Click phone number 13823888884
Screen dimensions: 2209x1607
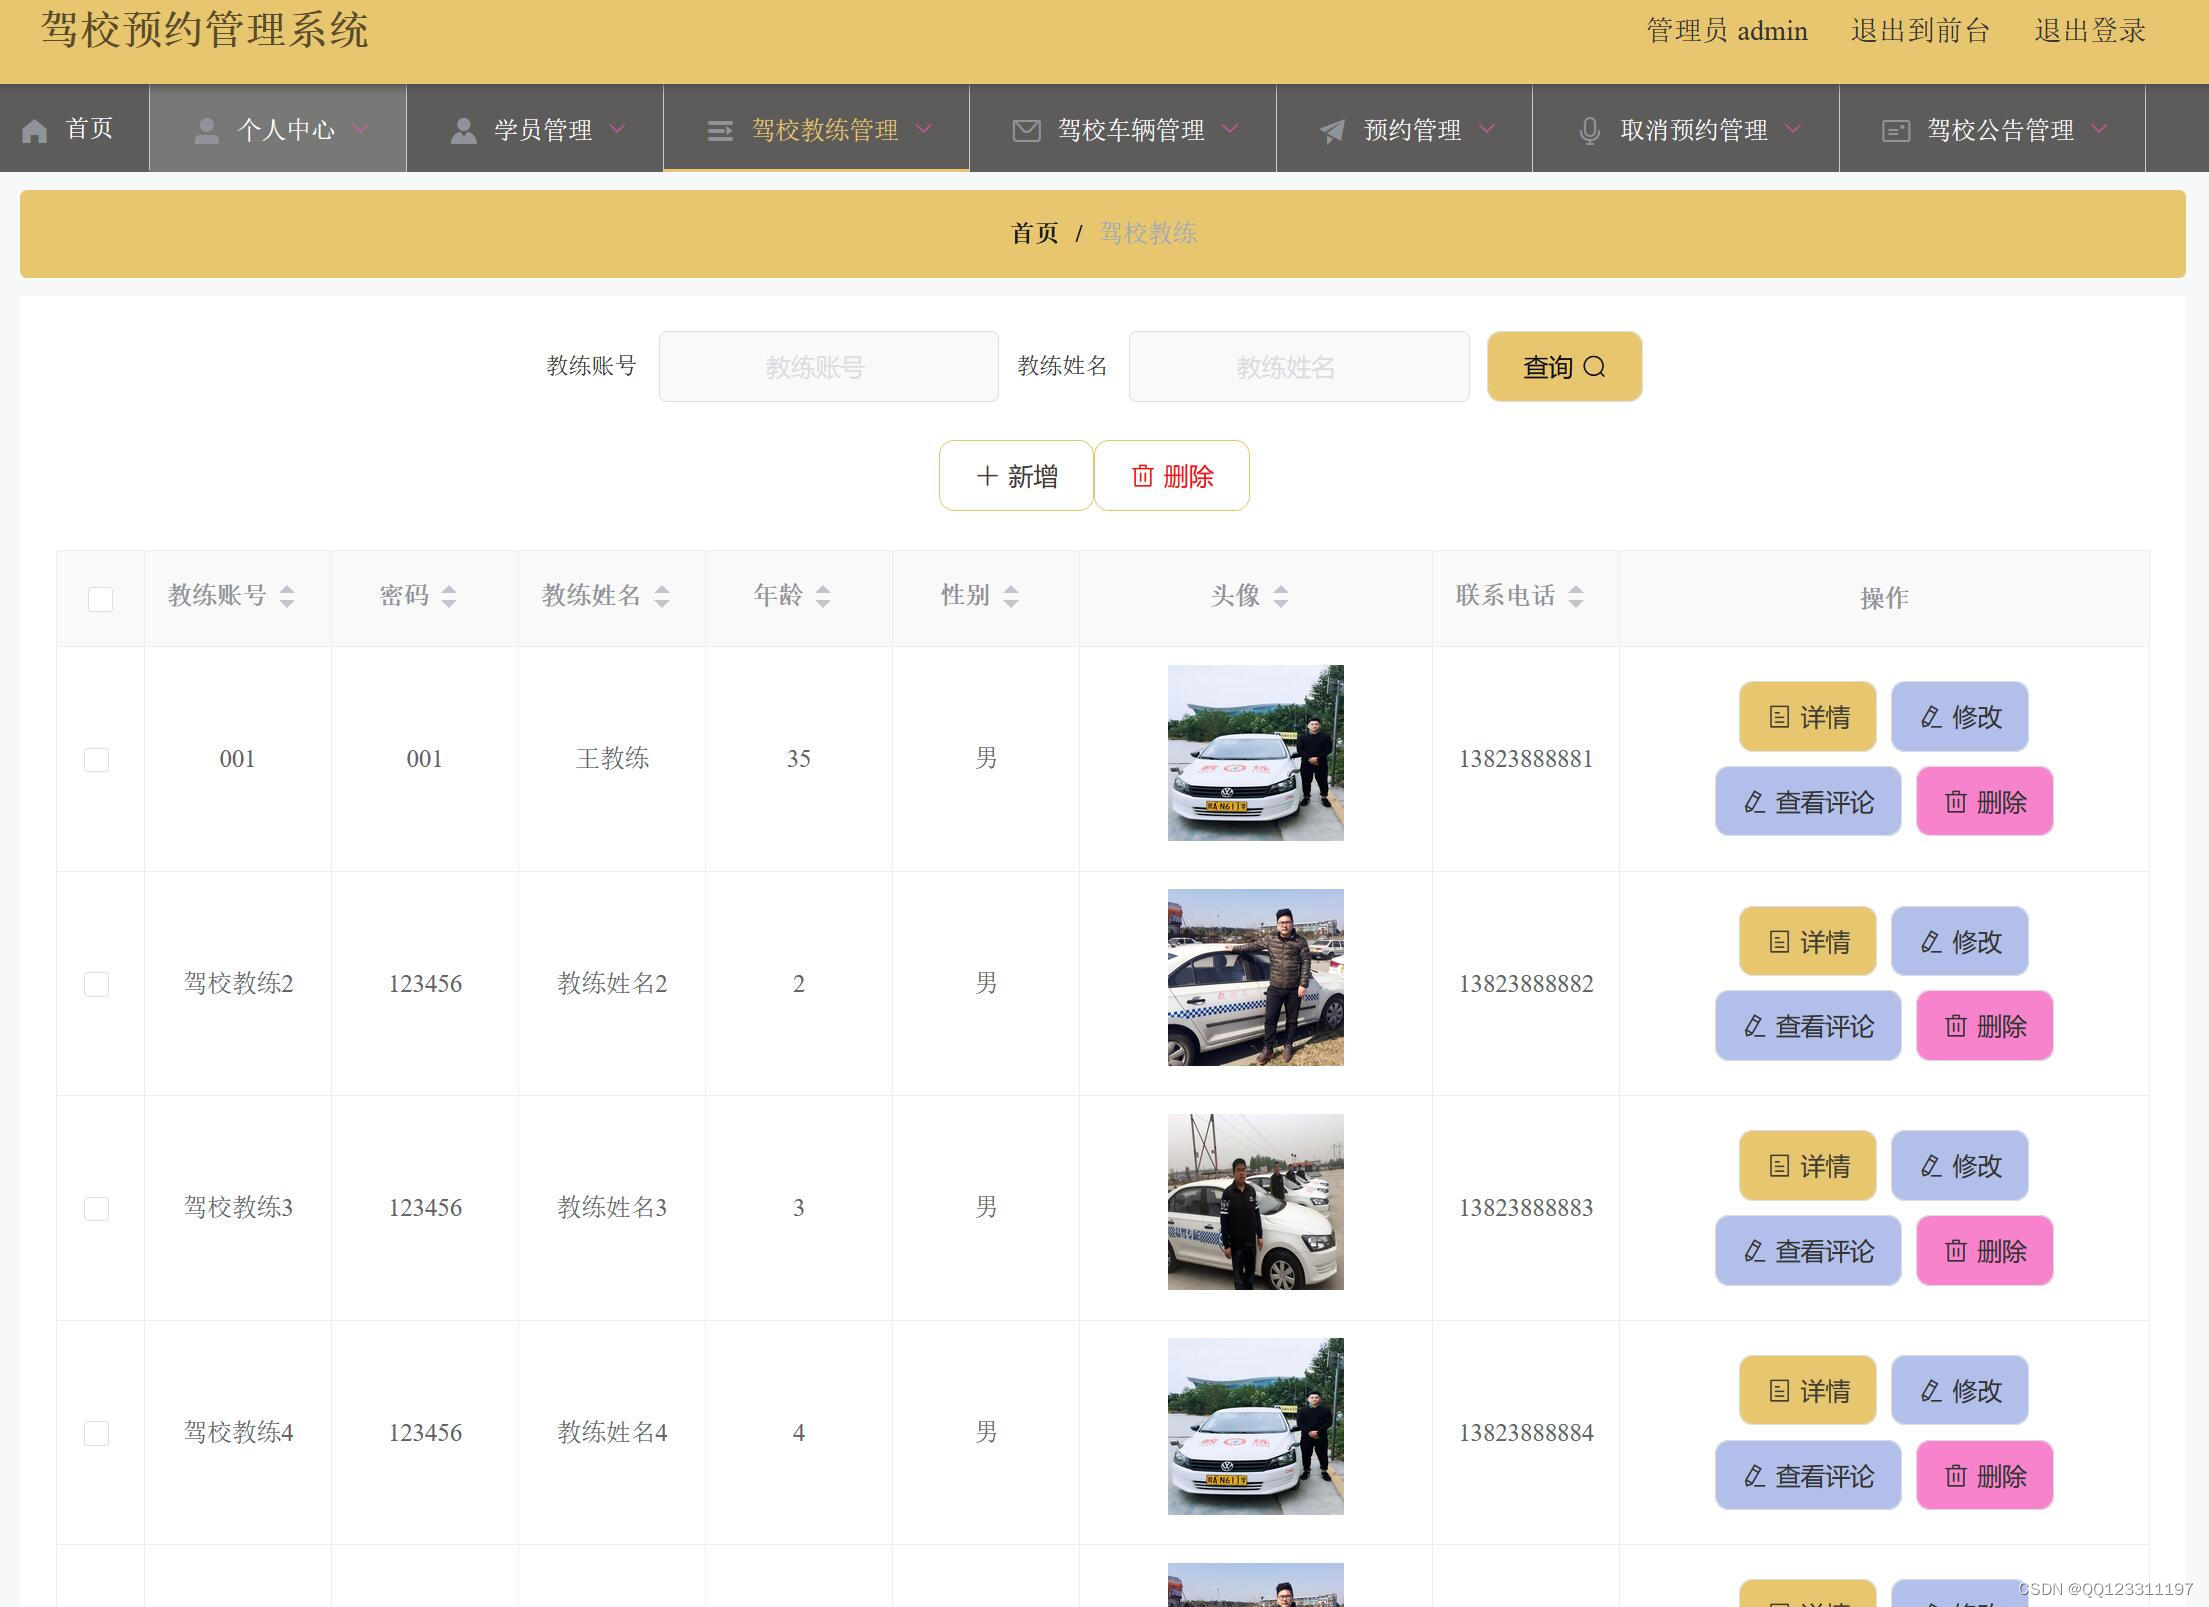[x=1526, y=1433]
